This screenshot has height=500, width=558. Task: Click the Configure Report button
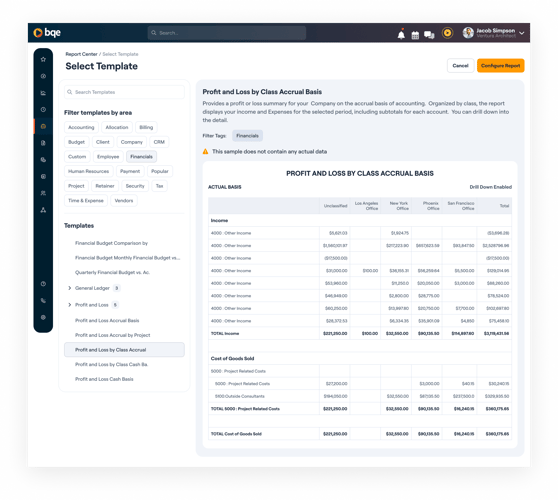[500, 65]
